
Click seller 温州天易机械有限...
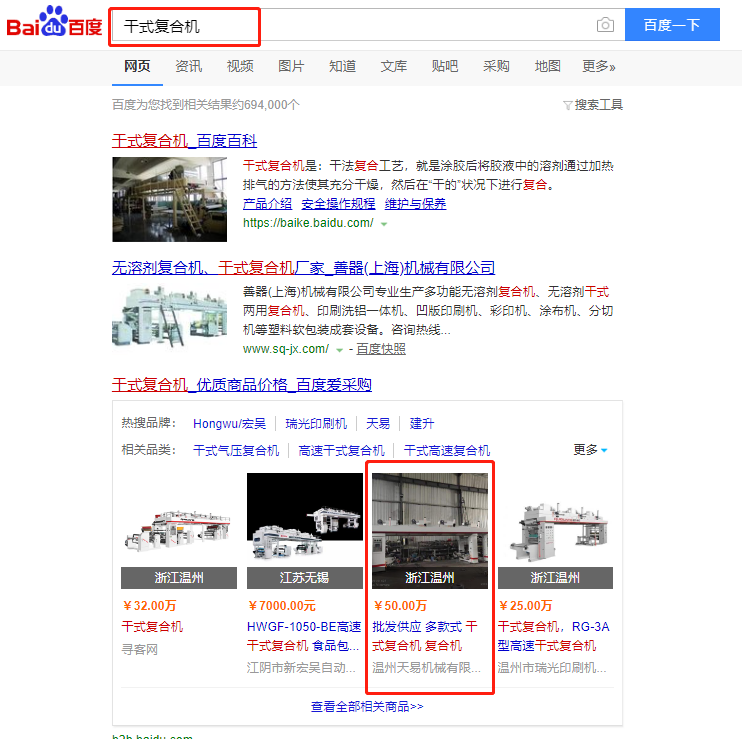pyautogui.click(x=426, y=668)
